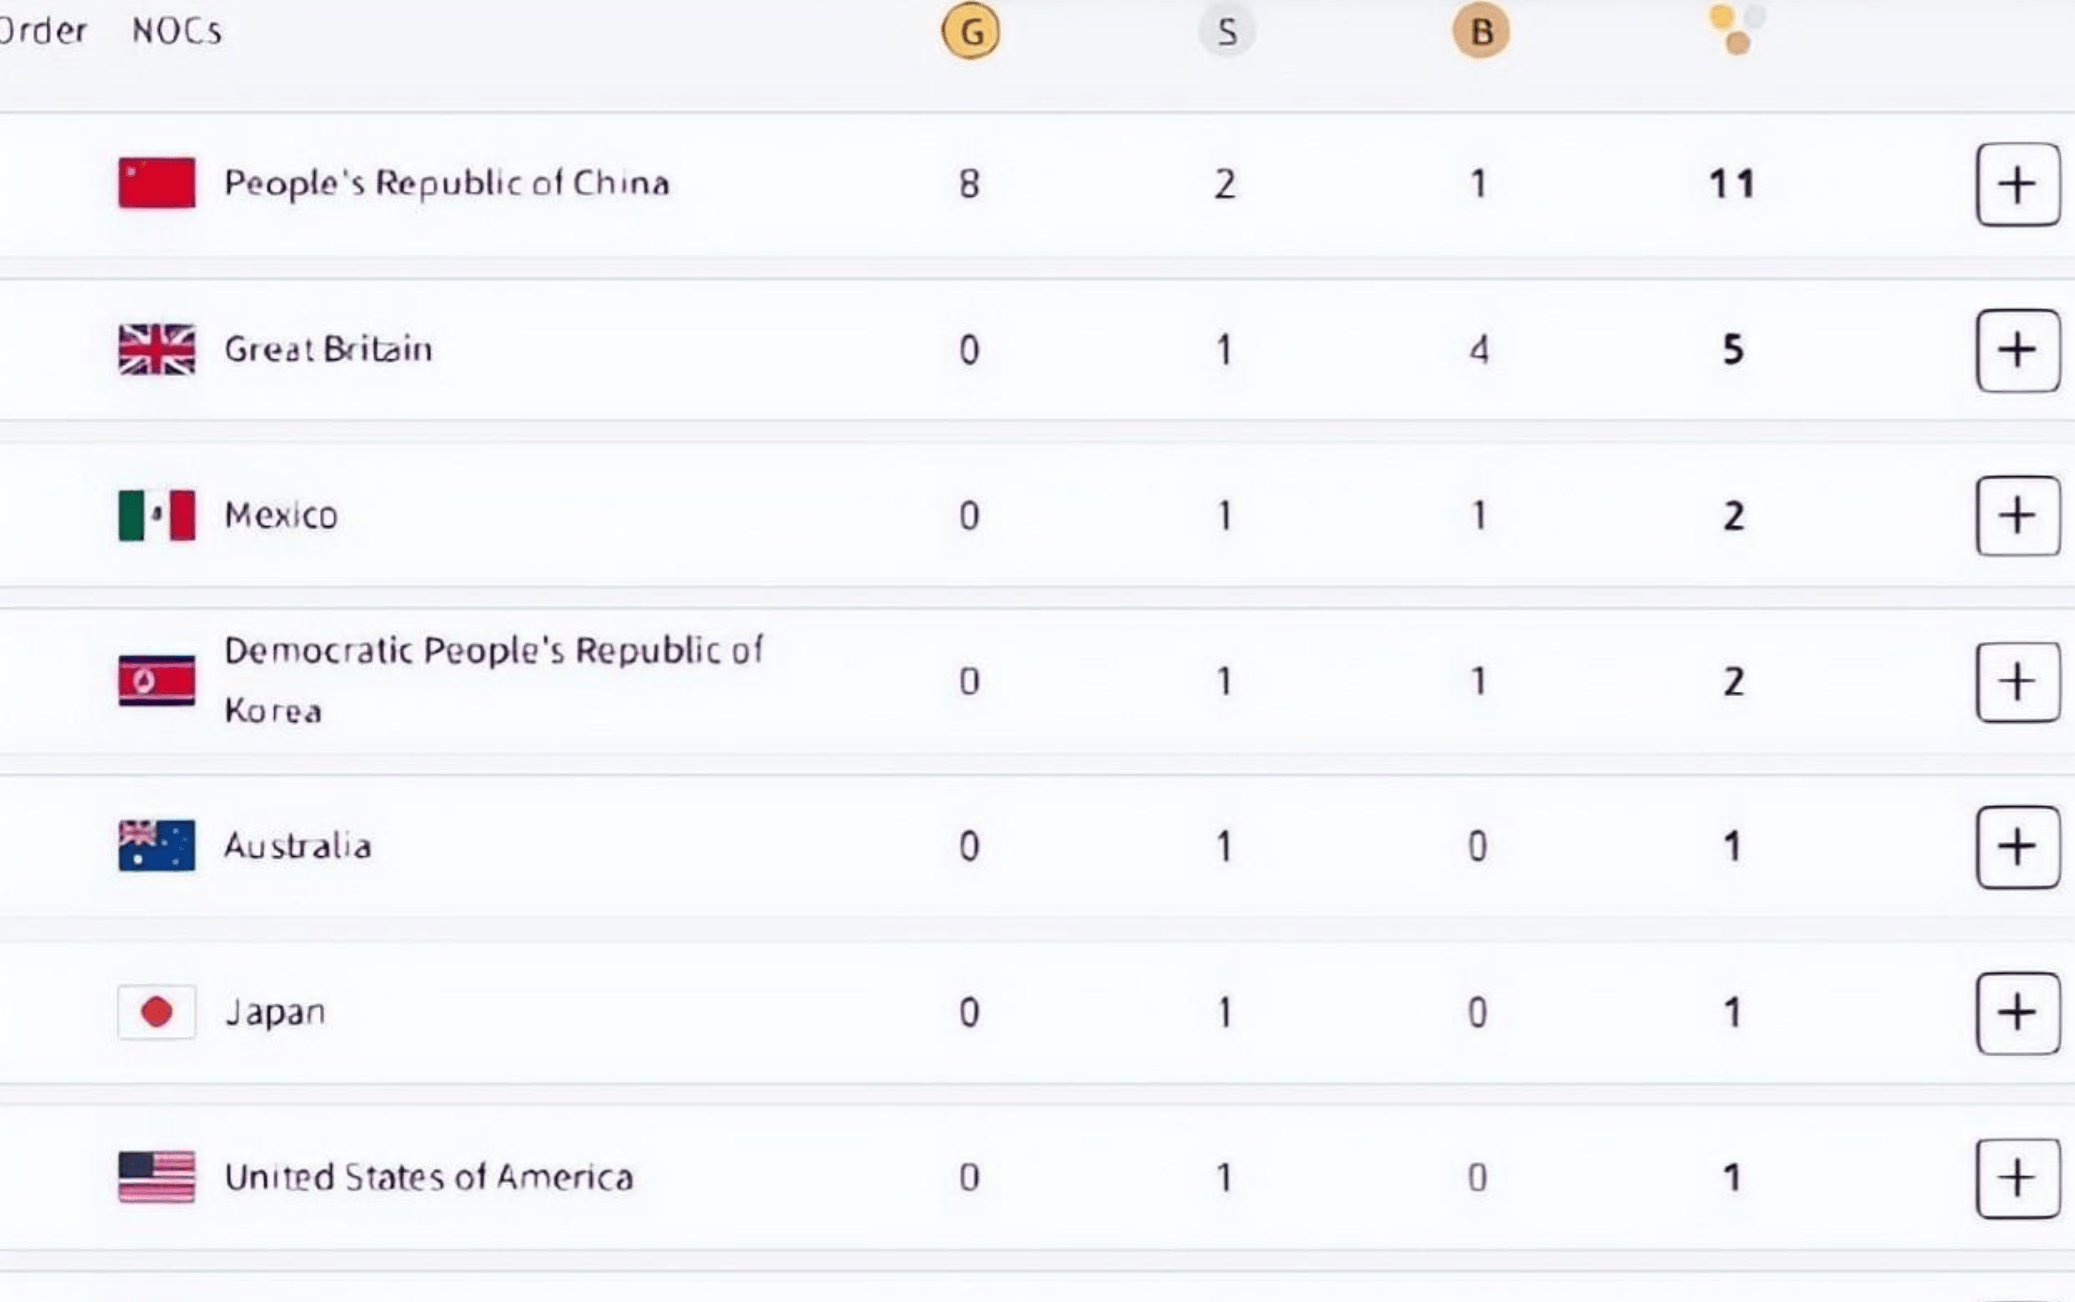The height and width of the screenshot is (1302, 2075).
Task: Open the Great Britain country name link
Action: click(x=328, y=349)
